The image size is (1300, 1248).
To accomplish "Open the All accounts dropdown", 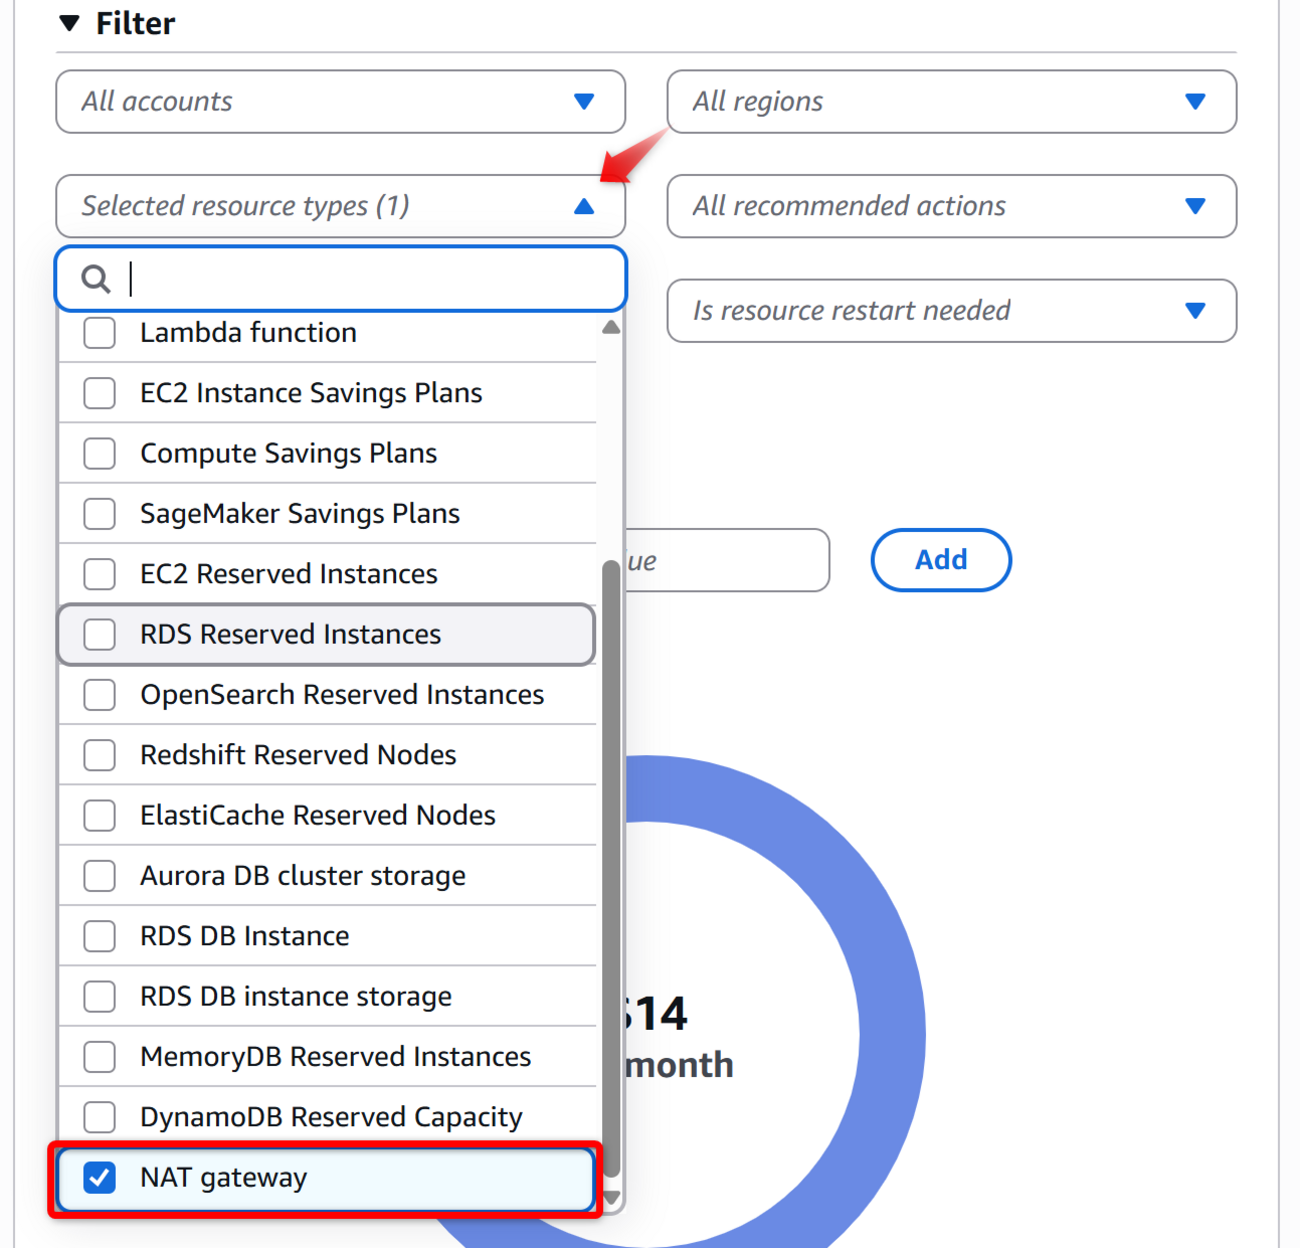I will pos(340,101).
